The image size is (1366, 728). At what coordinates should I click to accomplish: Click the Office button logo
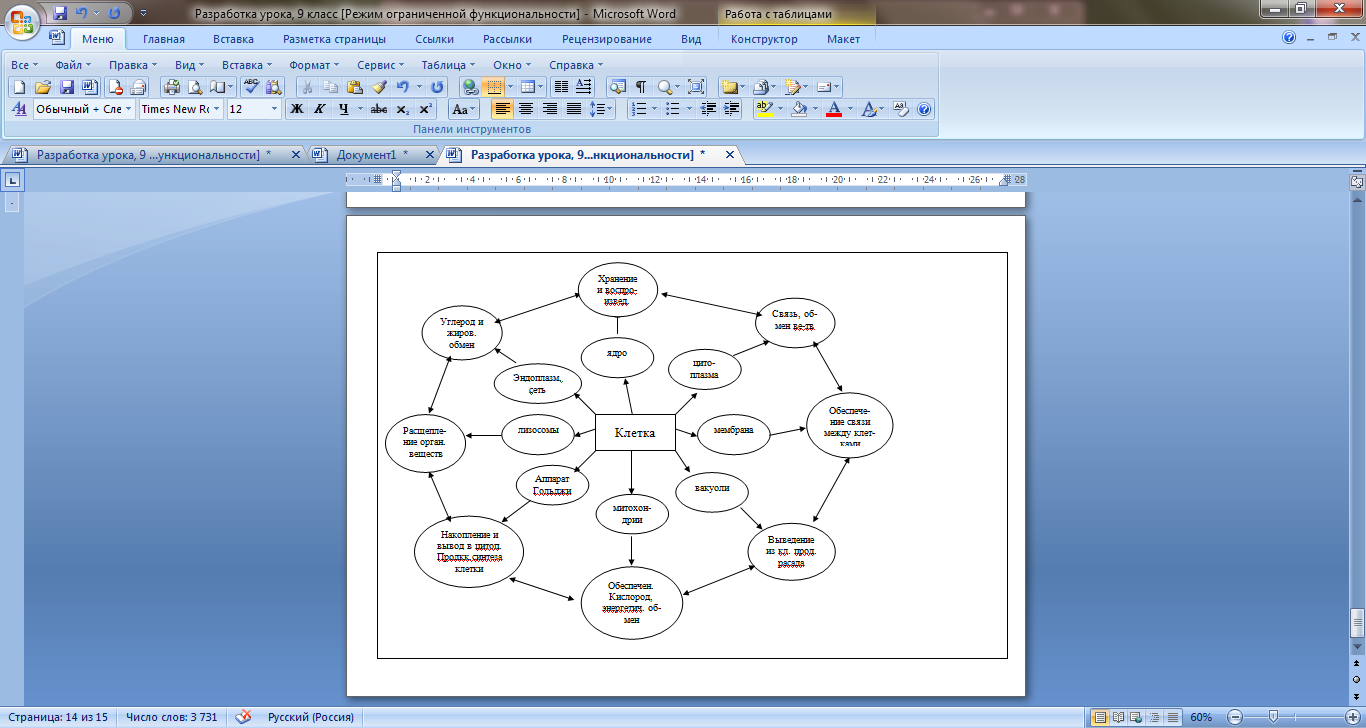22,24
